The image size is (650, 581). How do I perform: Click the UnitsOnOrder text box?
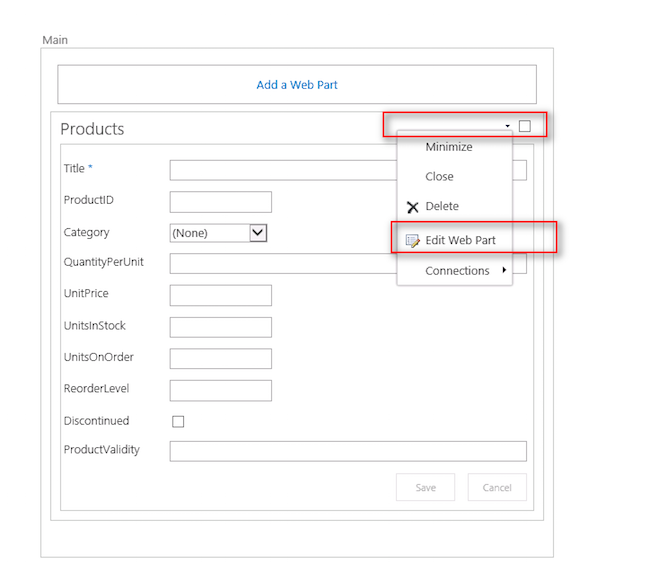pyautogui.click(x=221, y=358)
